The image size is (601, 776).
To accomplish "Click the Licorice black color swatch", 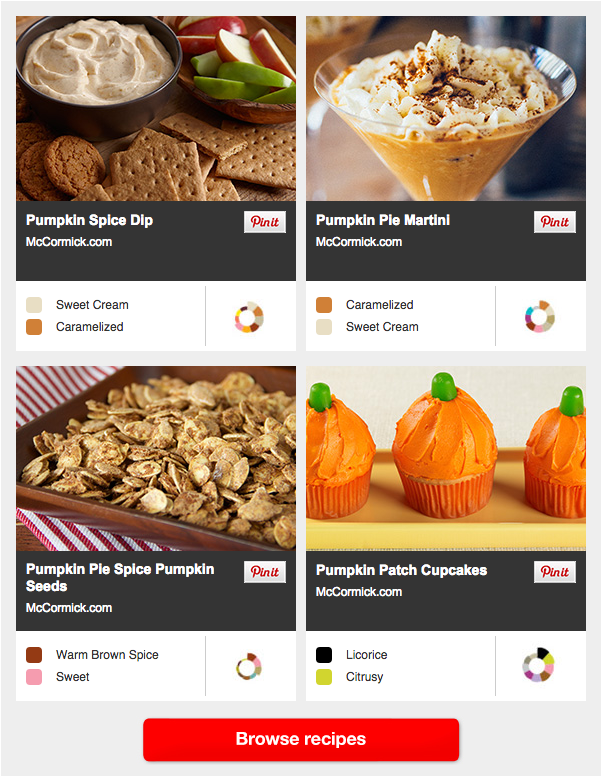I will (x=324, y=654).
